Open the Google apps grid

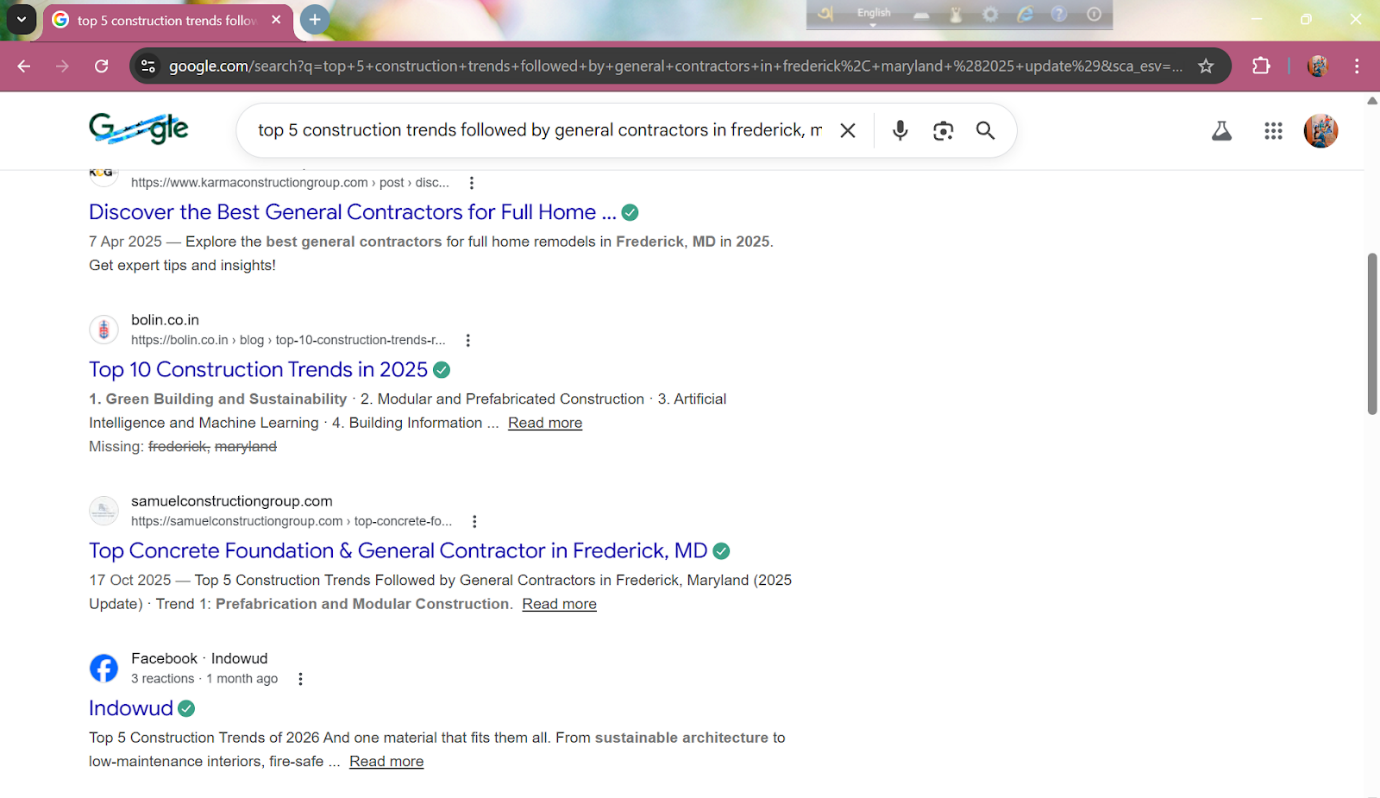click(x=1273, y=131)
